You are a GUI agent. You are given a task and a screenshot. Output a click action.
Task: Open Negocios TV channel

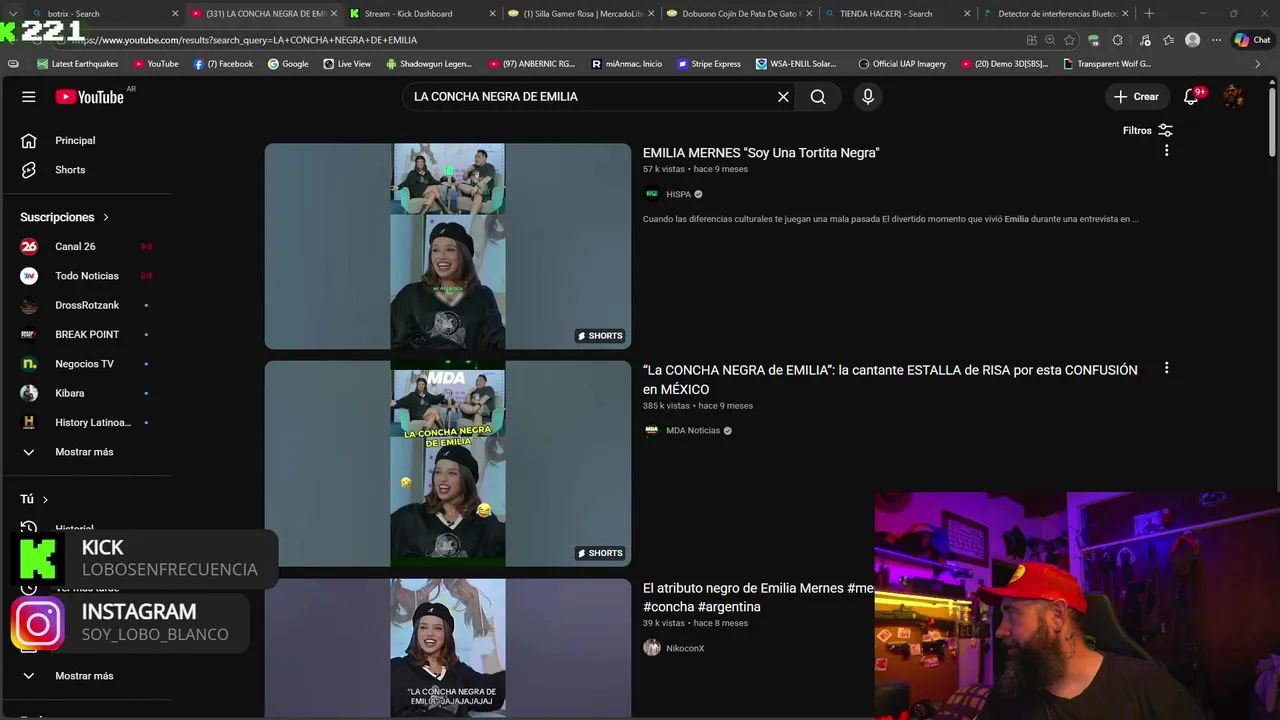(85, 364)
